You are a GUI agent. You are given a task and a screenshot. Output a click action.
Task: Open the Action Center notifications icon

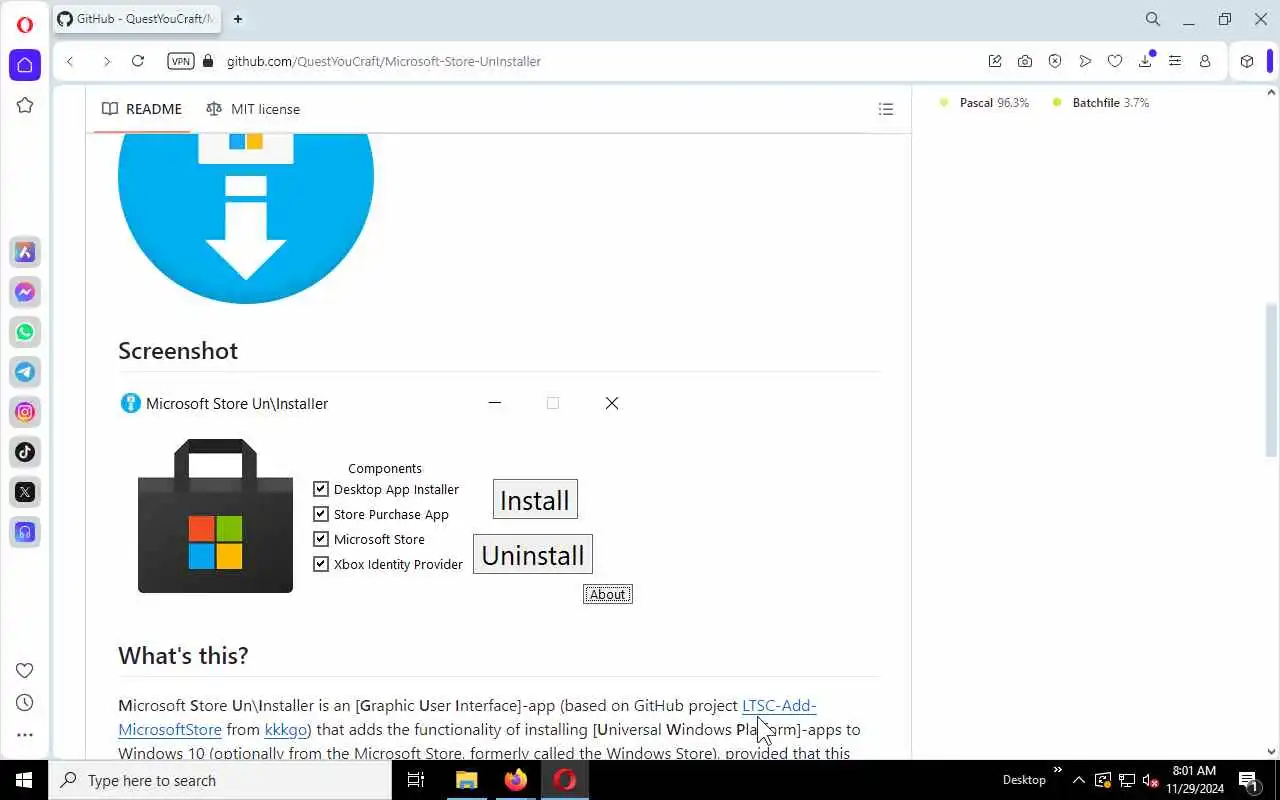point(1248,780)
